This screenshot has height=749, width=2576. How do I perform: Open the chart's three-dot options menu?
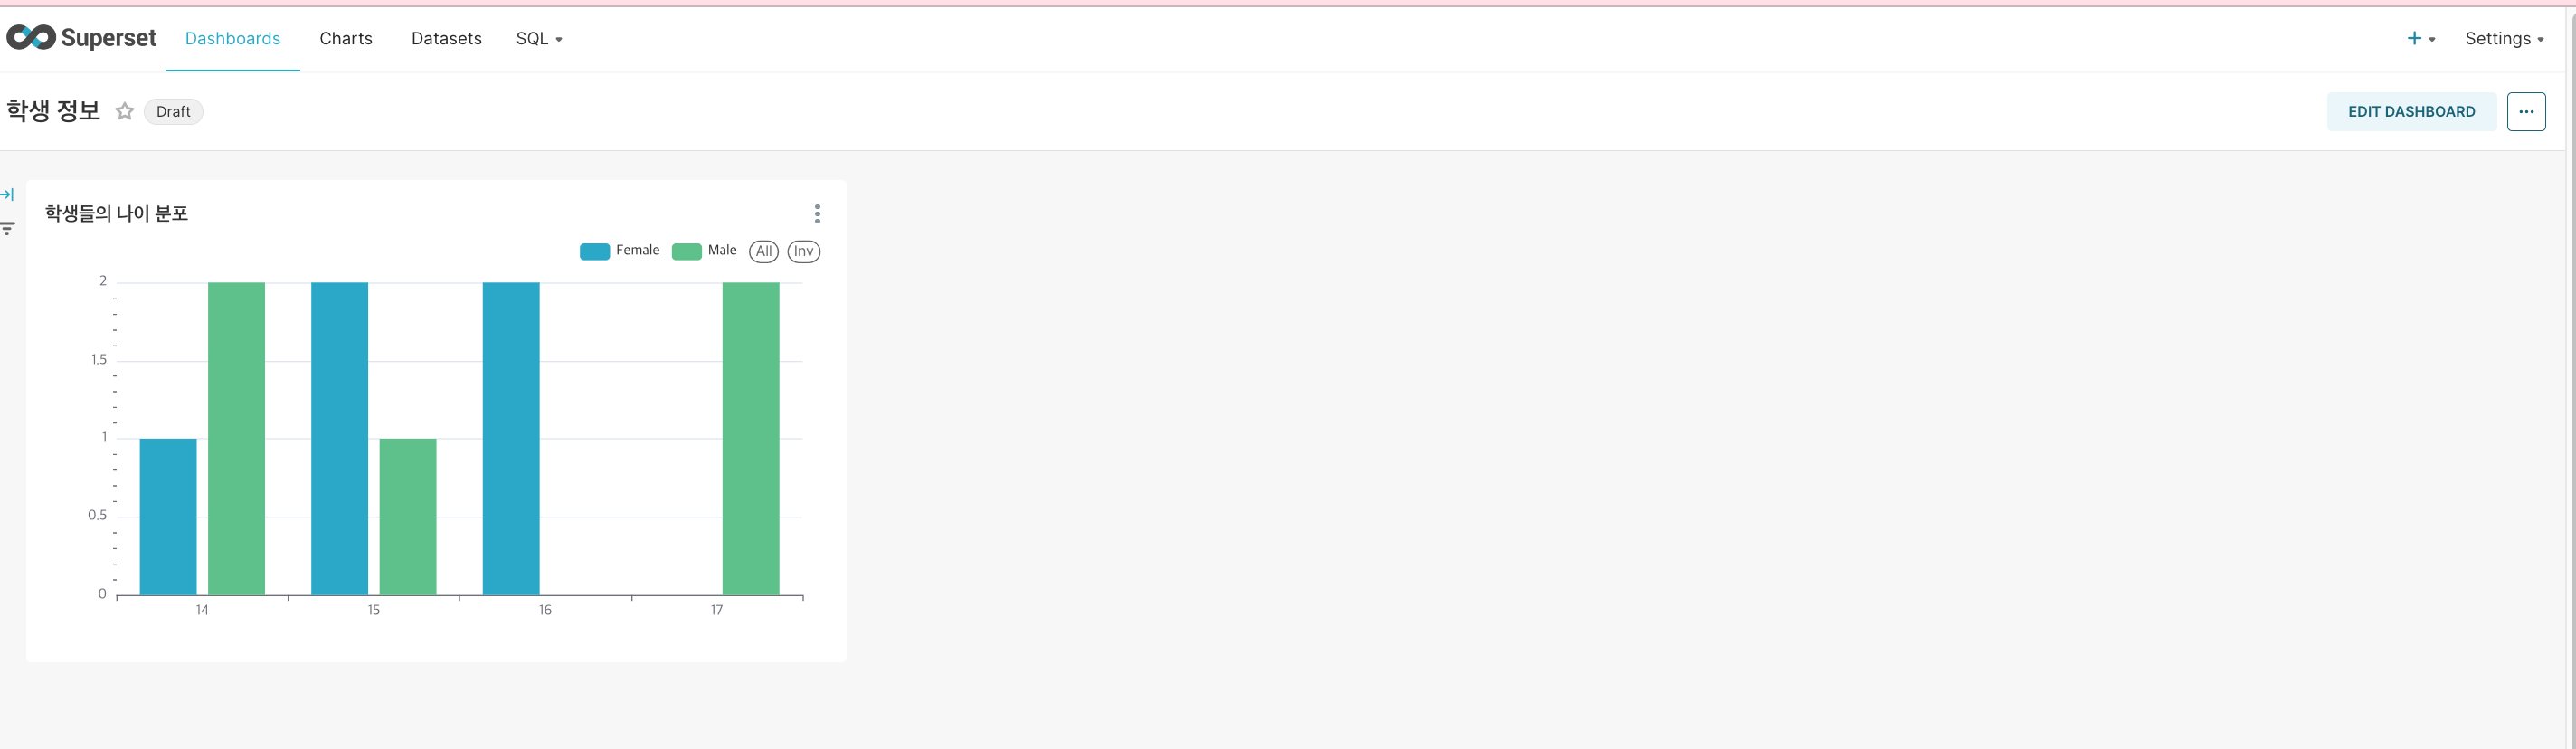click(817, 214)
